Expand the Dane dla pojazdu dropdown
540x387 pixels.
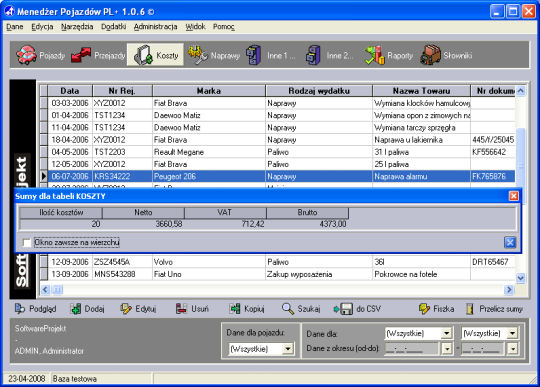(288, 349)
